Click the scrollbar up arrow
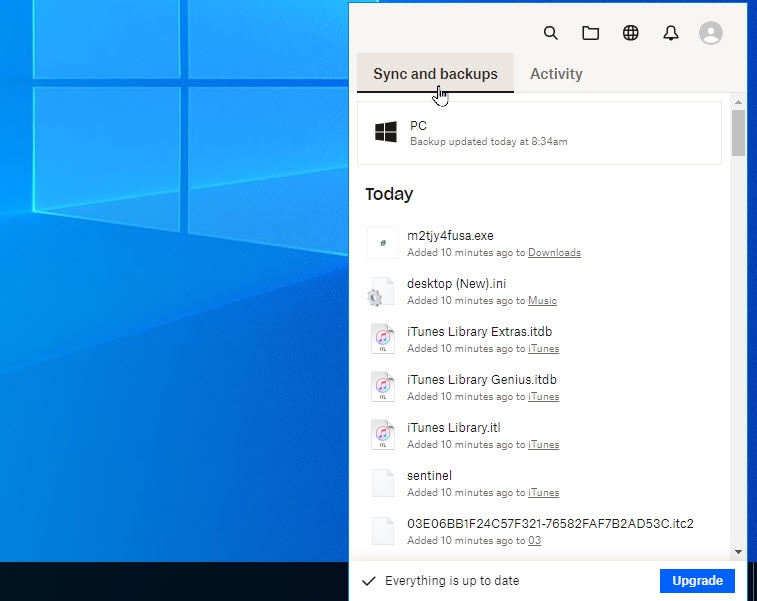This screenshot has height=601, width=757. pyautogui.click(x=738, y=102)
